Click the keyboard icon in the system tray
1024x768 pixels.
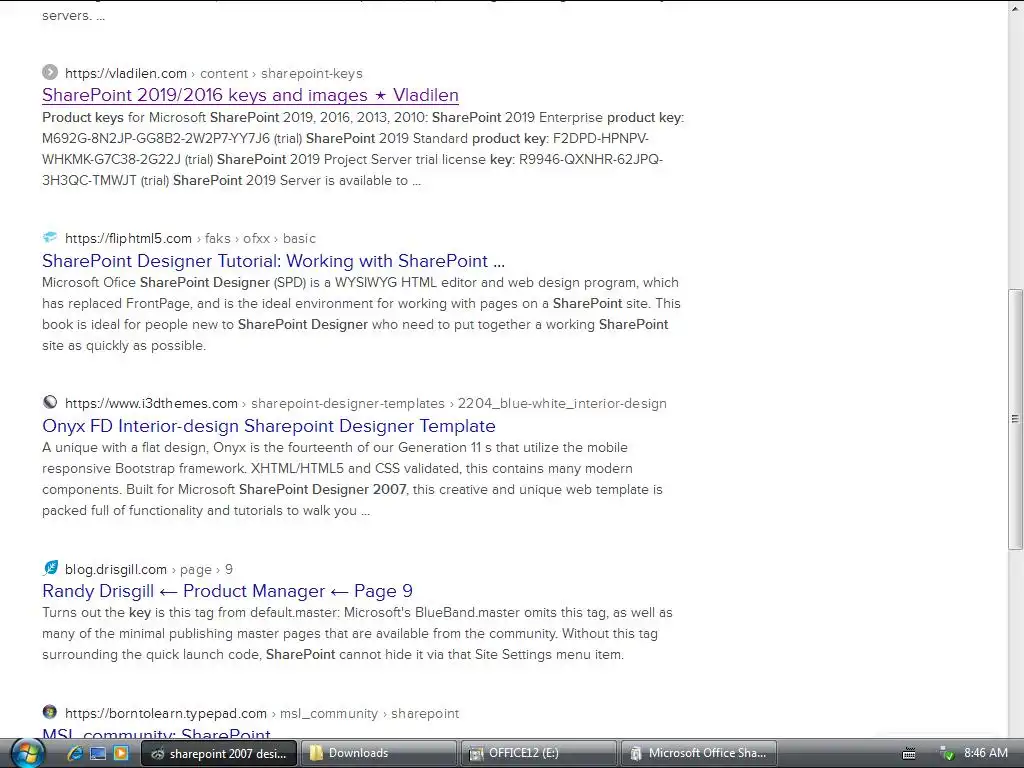(908, 754)
